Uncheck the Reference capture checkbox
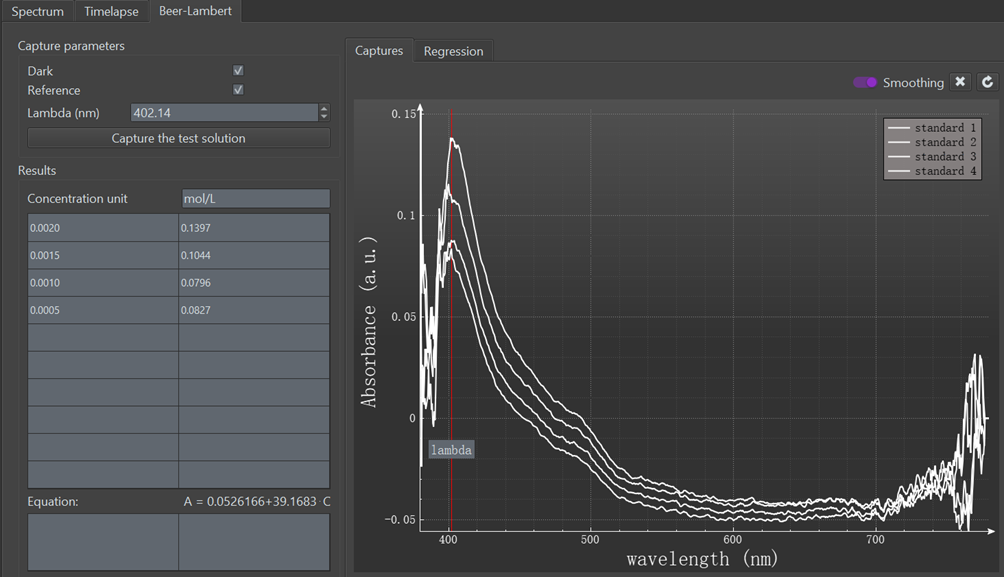This screenshot has width=1004, height=577. point(238,90)
